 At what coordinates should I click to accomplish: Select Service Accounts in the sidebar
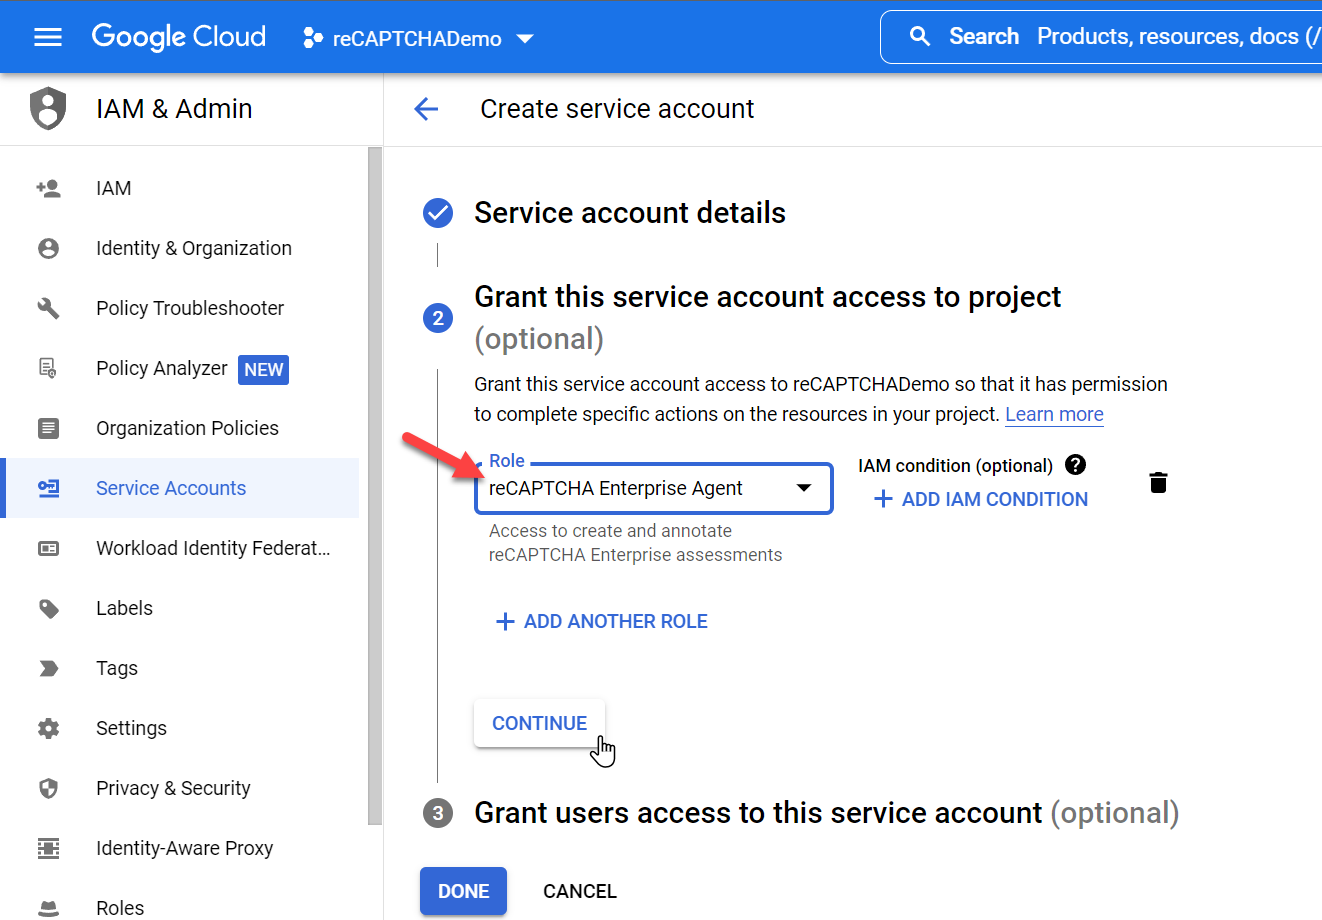click(180, 488)
